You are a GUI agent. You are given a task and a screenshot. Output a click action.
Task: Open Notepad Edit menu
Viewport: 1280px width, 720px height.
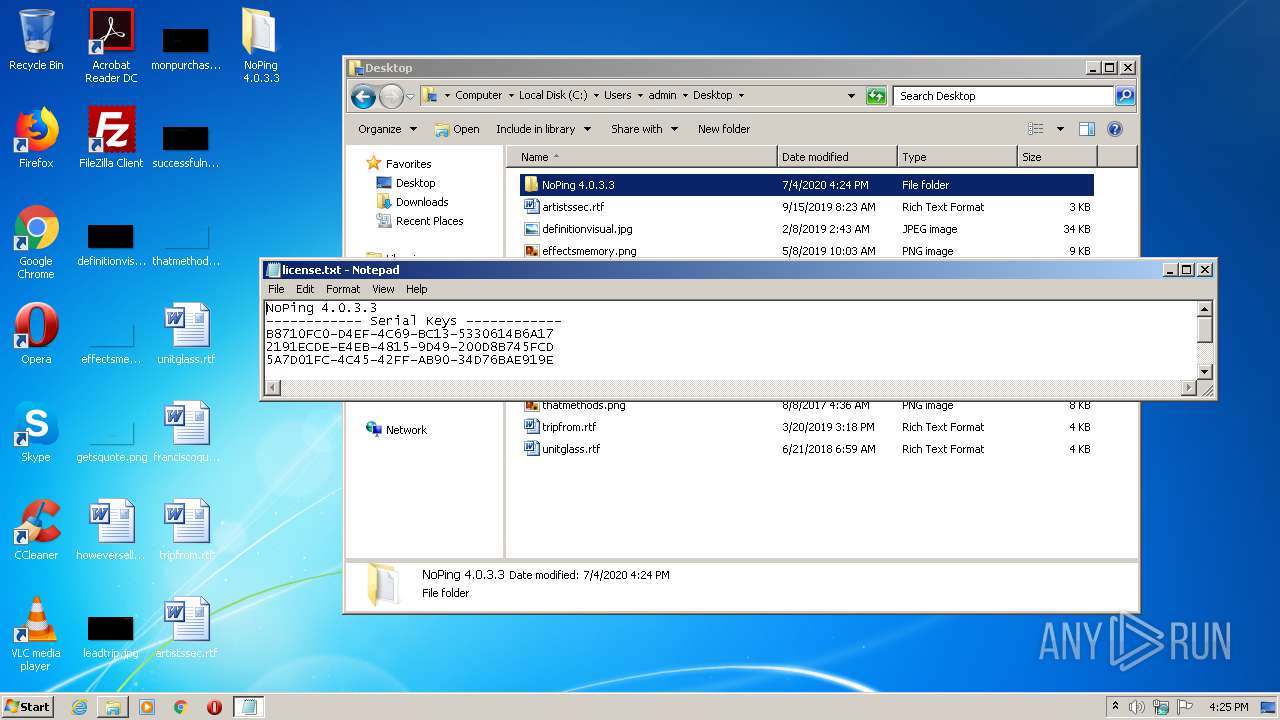click(305, 289)
